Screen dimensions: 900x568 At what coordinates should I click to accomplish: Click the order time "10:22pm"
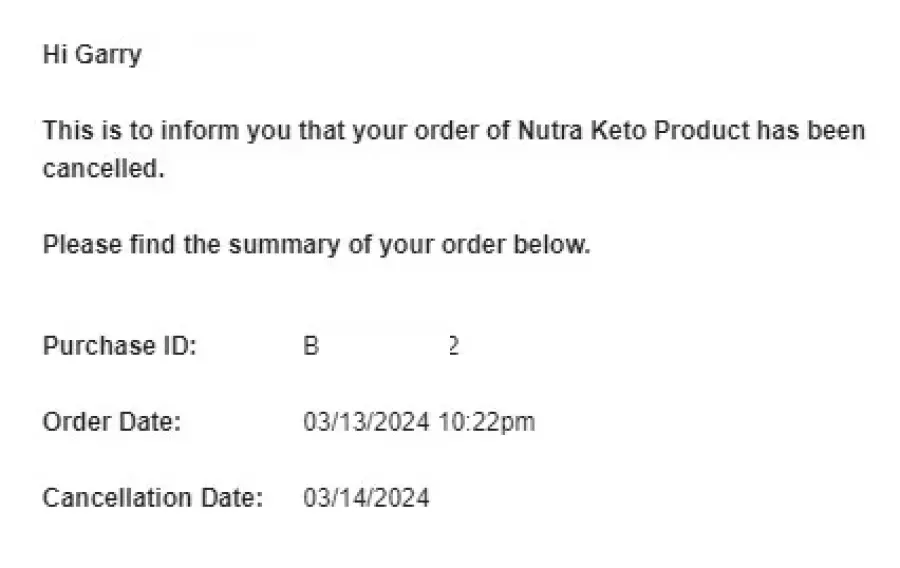tap(487, 423)
